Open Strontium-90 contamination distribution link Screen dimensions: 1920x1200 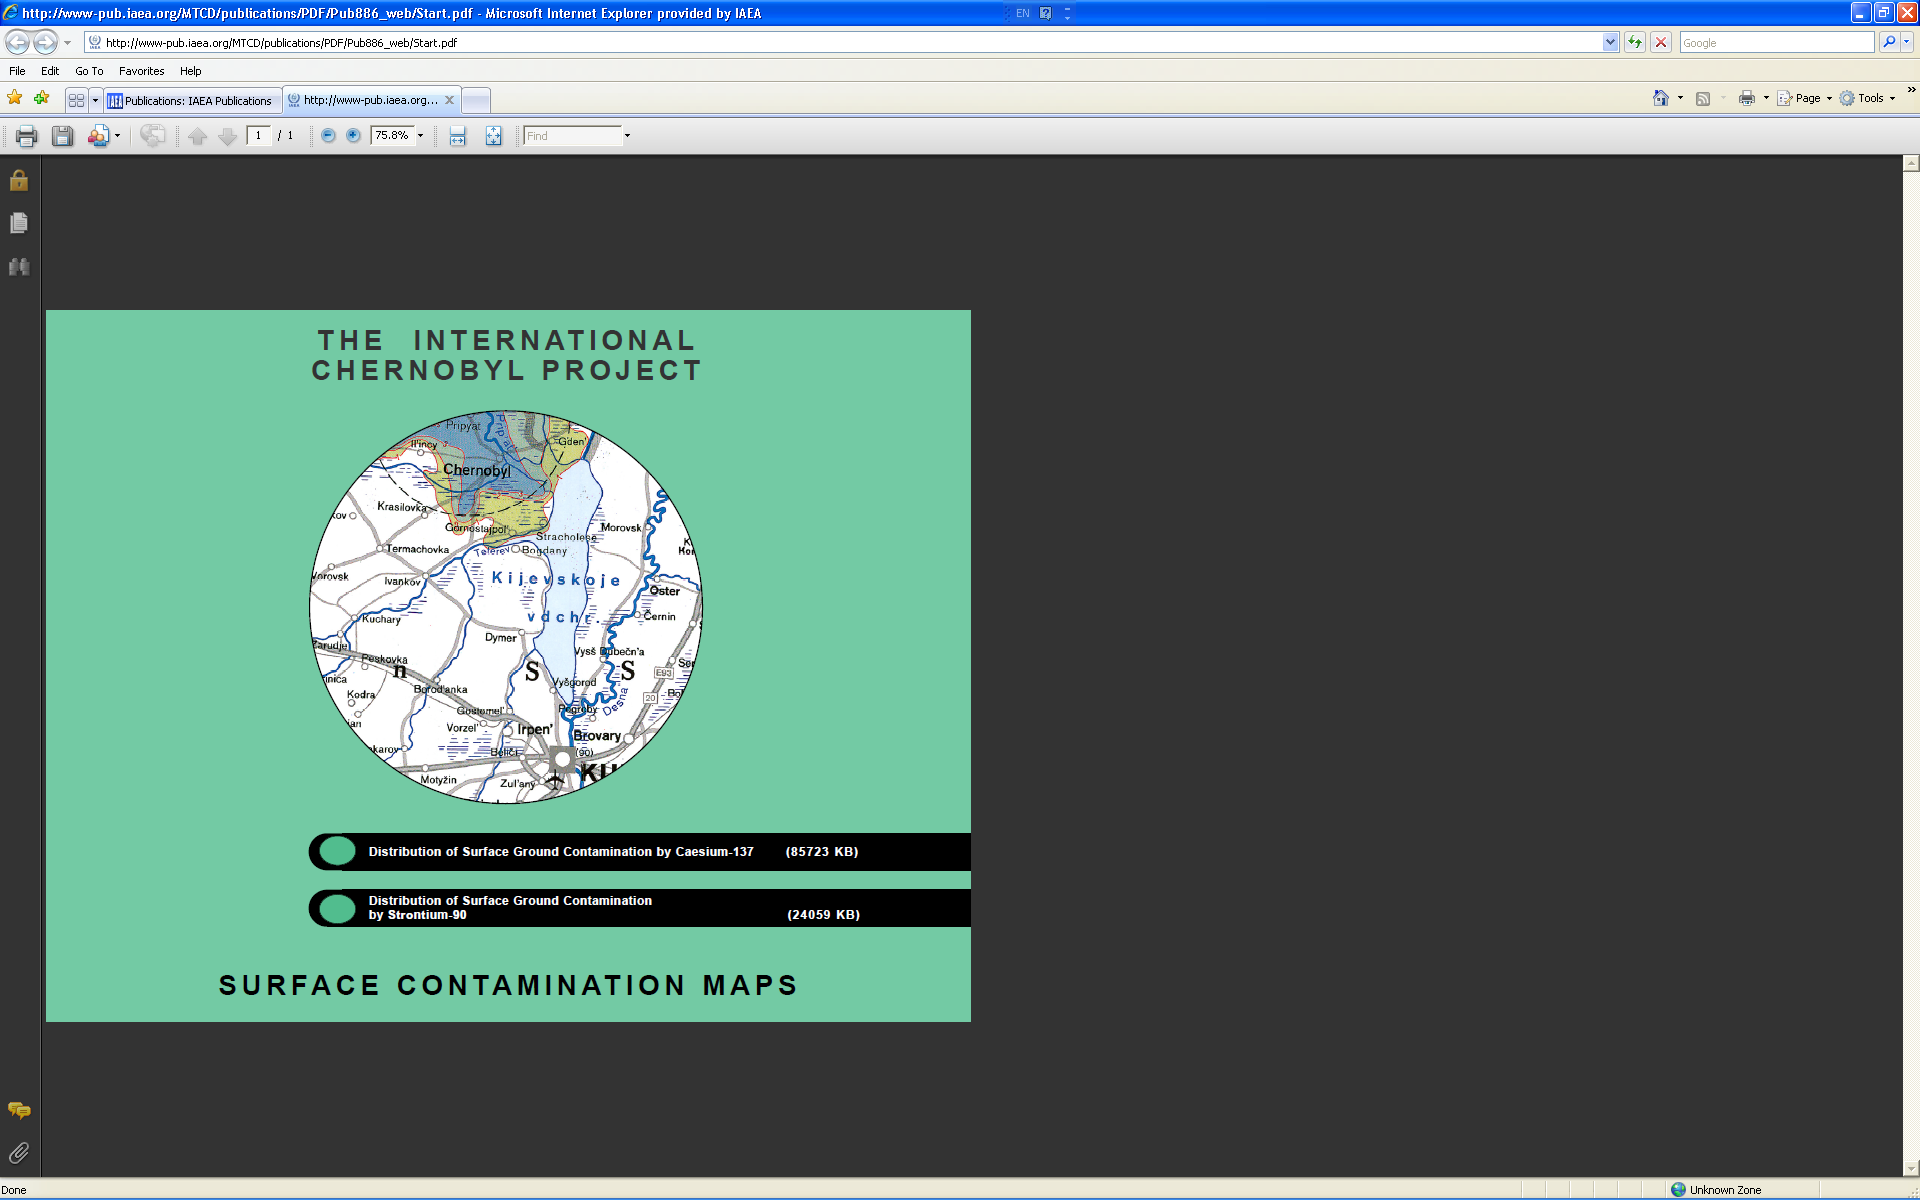(639, 908)
